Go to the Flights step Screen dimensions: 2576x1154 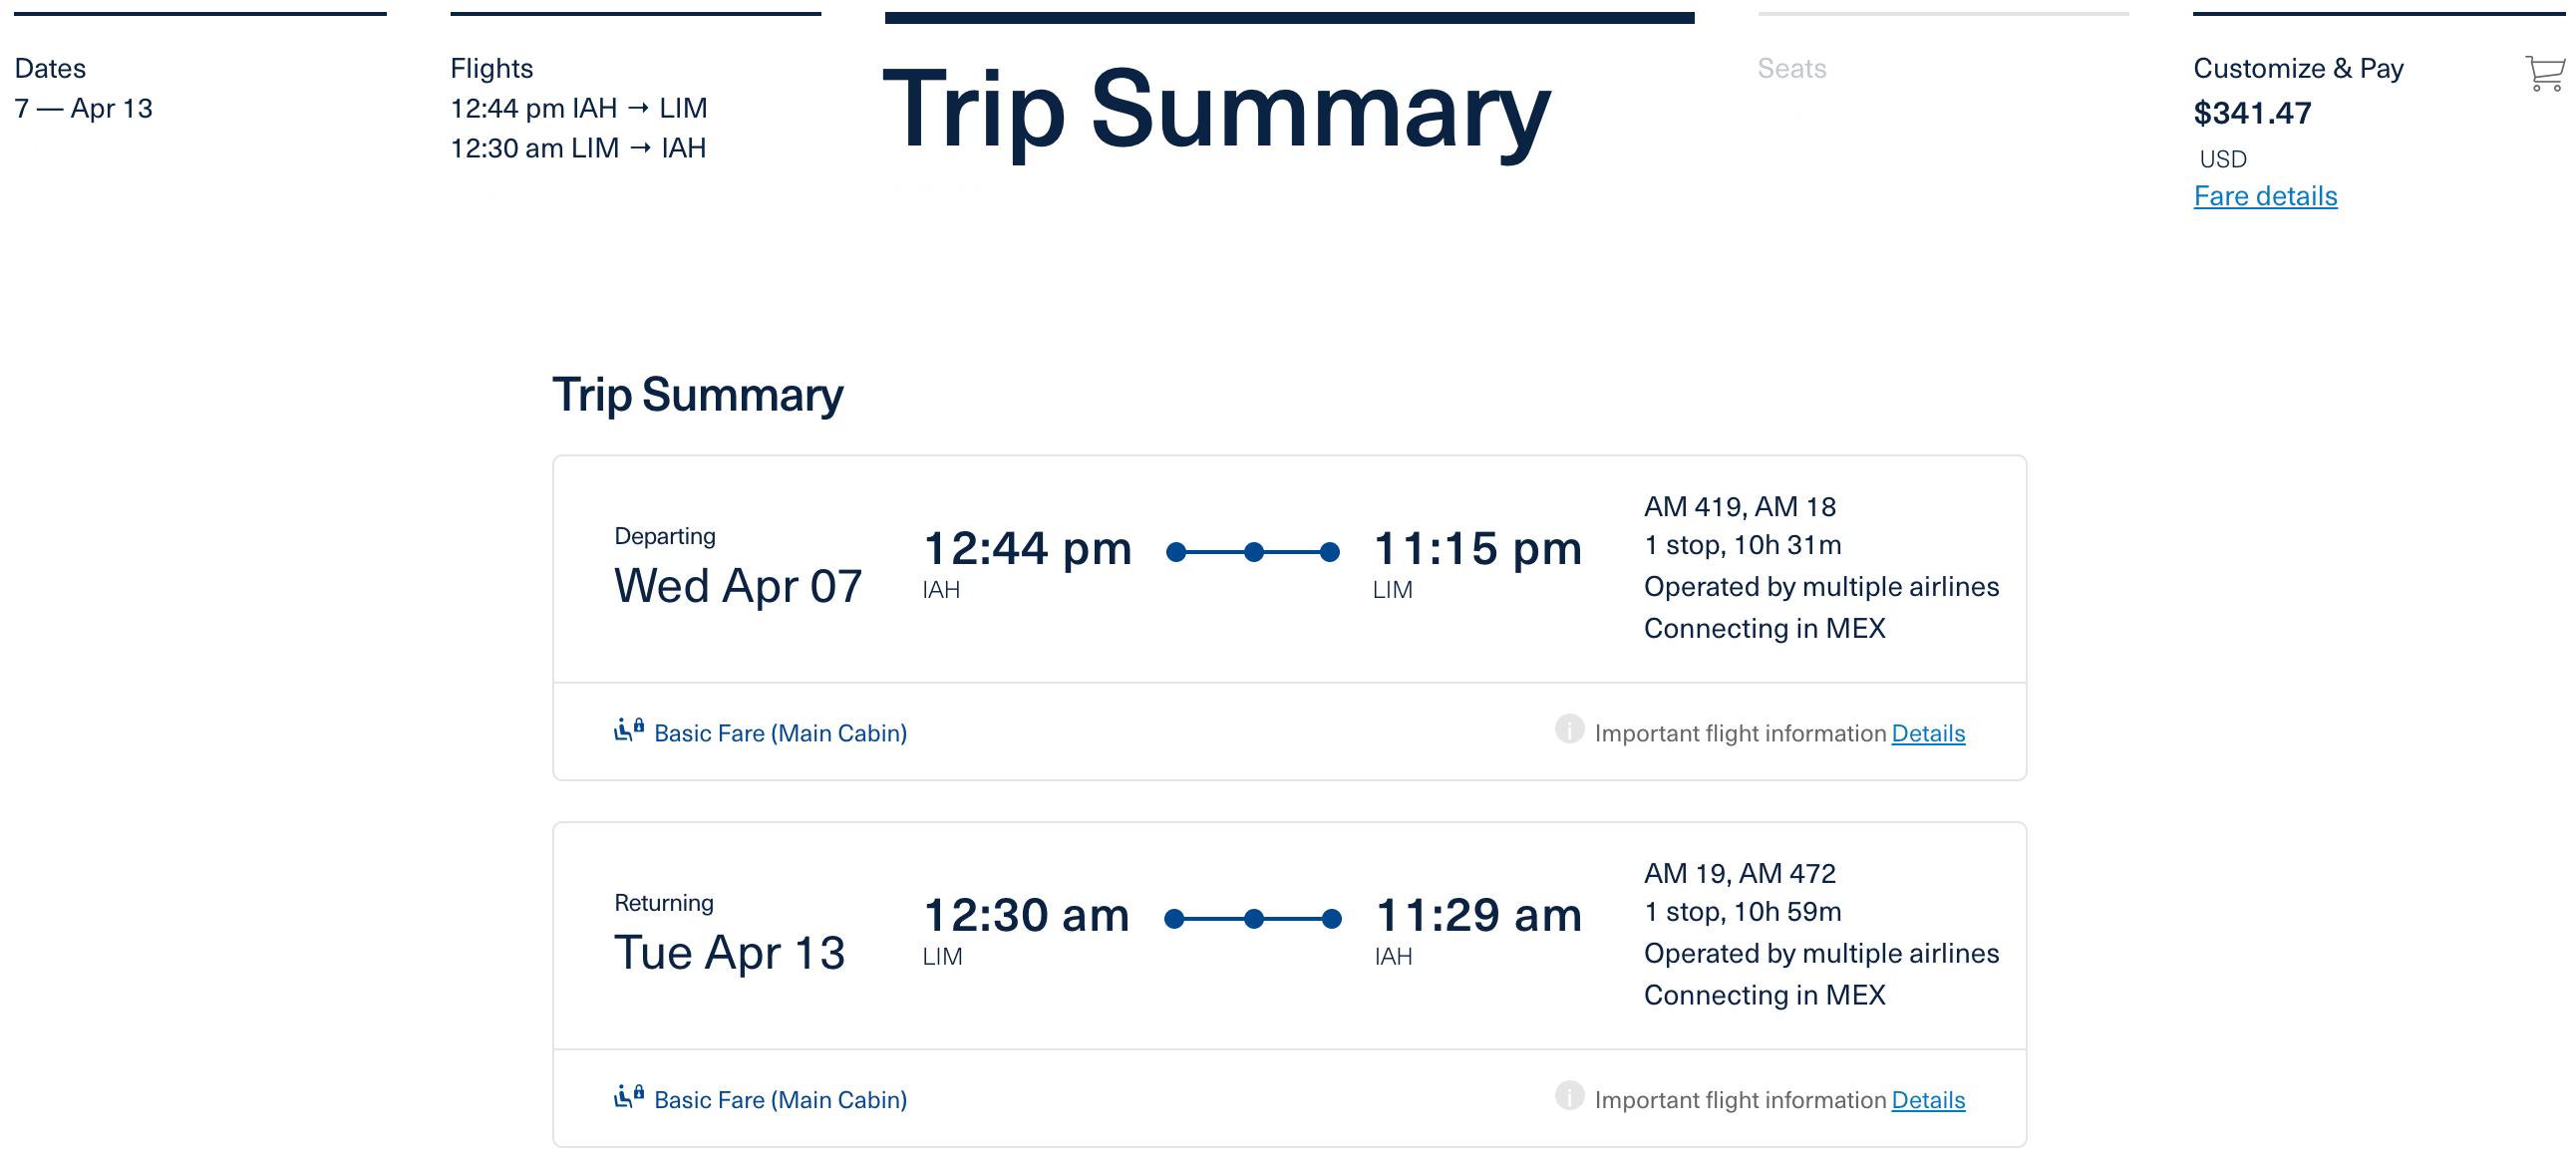(x=491, y=68)
